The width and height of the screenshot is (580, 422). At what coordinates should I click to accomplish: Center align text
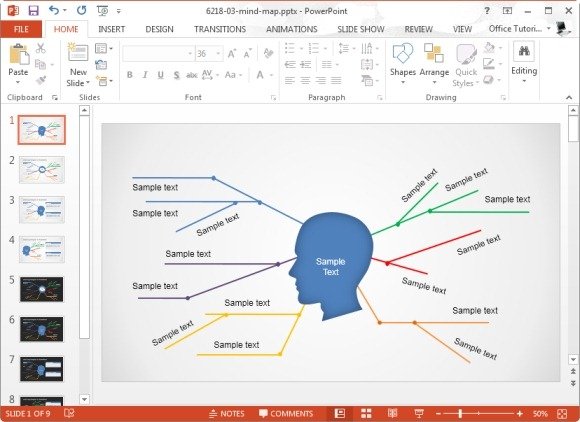point(305,80)
